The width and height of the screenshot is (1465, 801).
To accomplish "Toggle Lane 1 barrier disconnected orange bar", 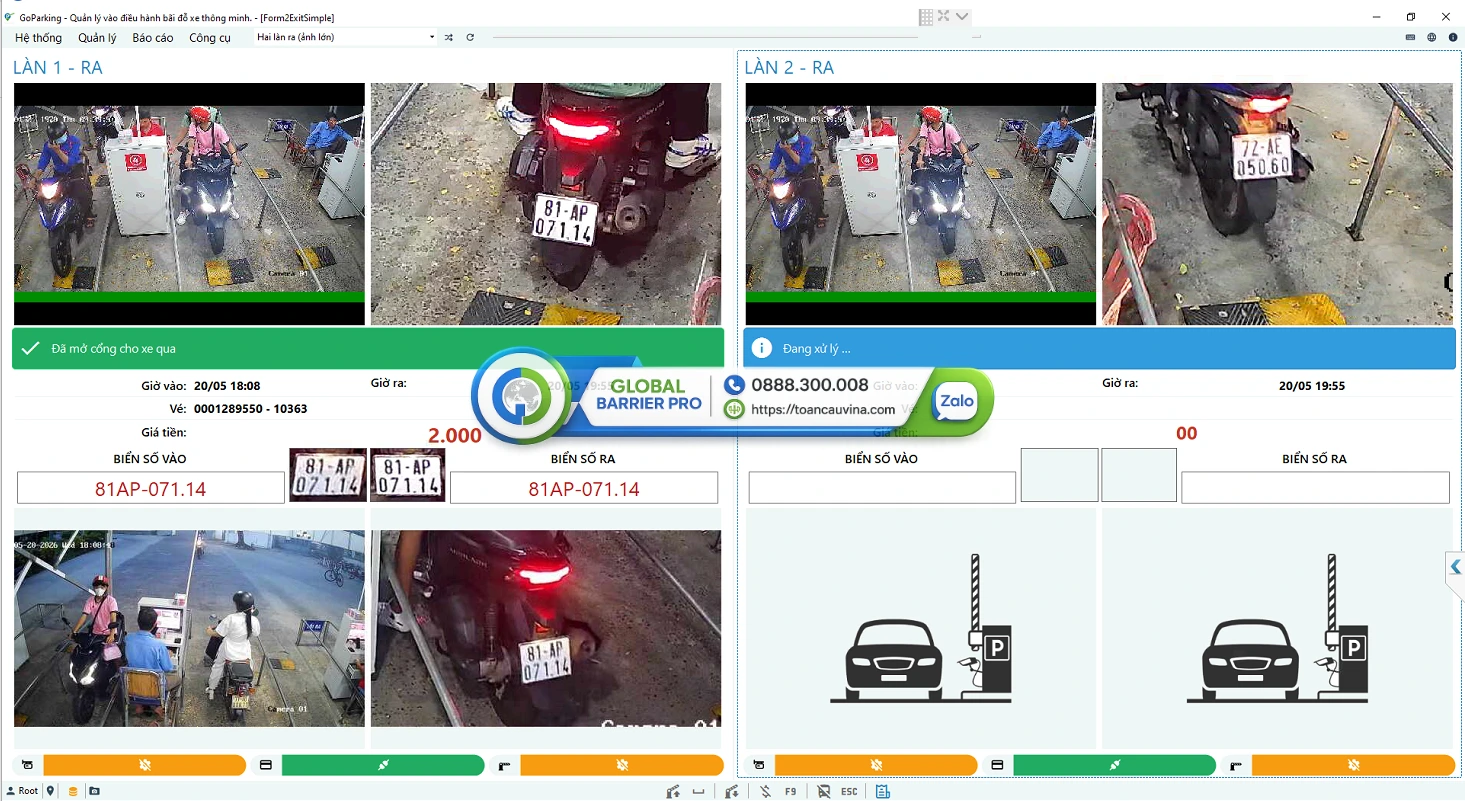I will click(622, 765).
